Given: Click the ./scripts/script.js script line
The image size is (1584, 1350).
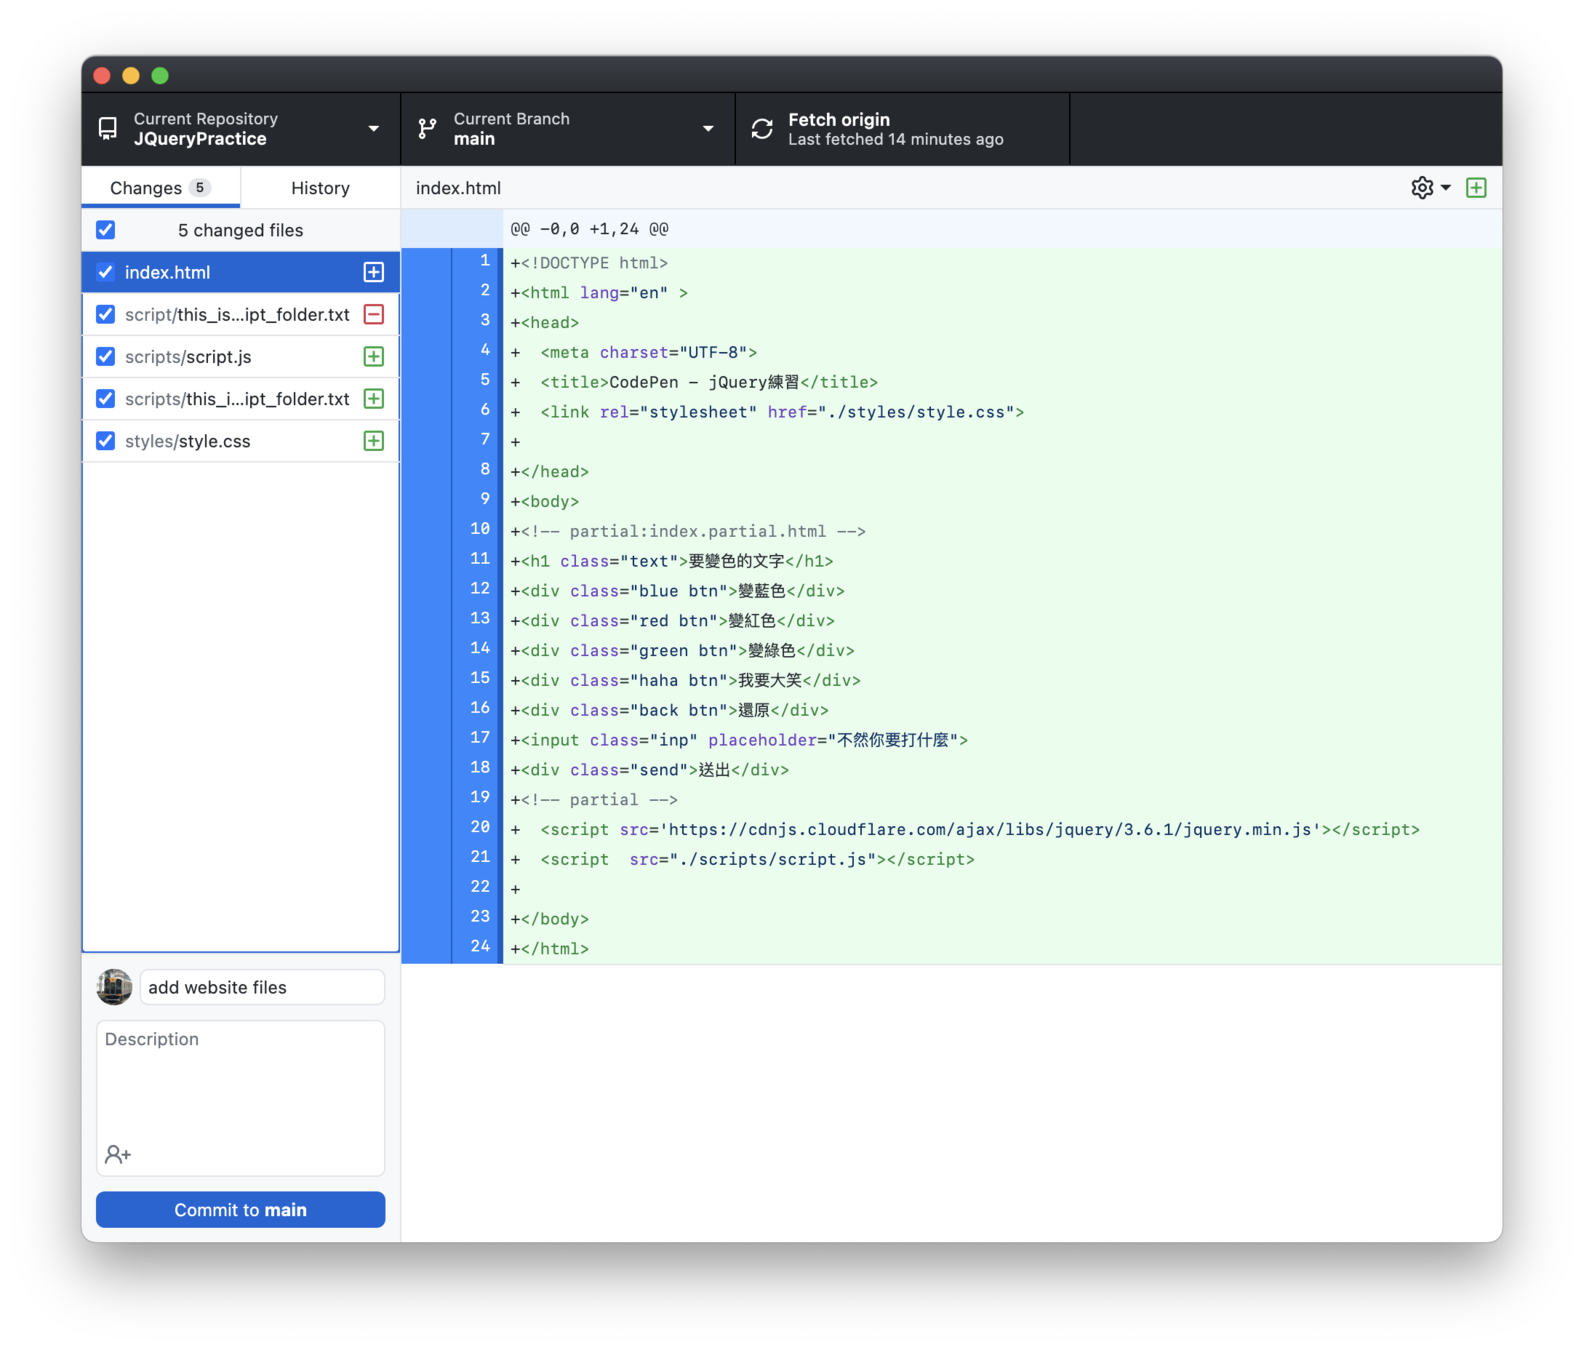Looking at the screenshot, I should (1002, 859).
